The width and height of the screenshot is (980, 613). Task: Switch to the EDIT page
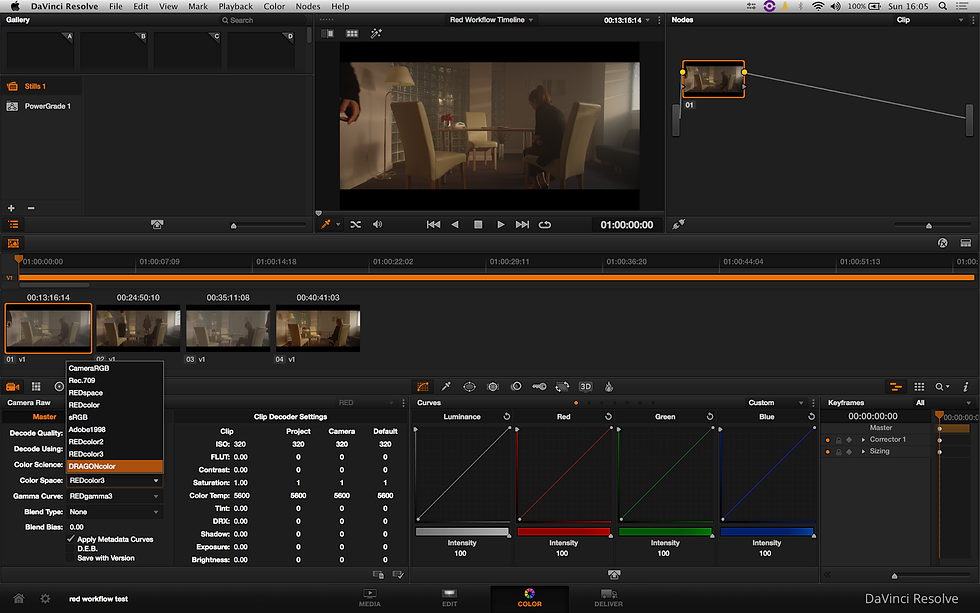(x=449, y=598)
